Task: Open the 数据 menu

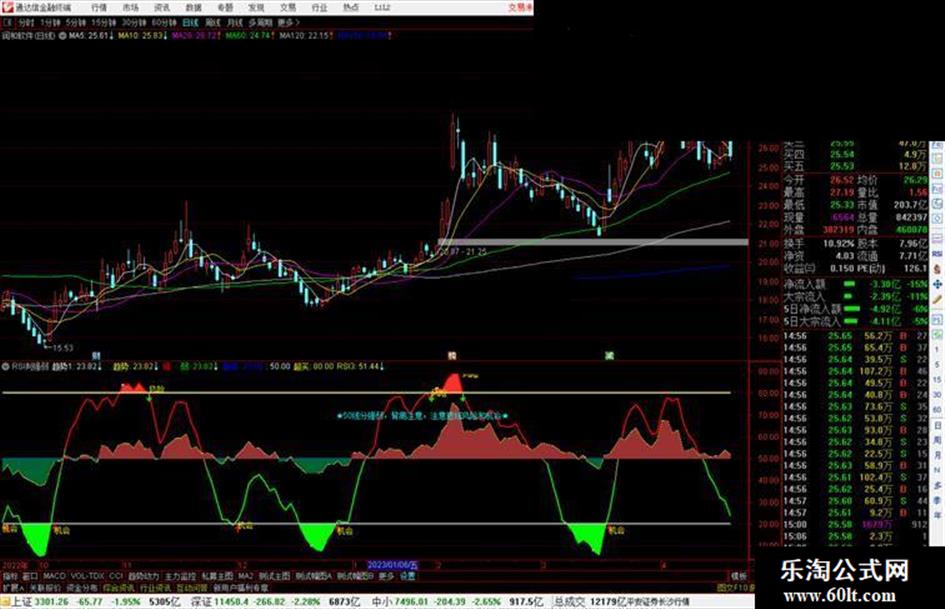Action: (193, 8)
